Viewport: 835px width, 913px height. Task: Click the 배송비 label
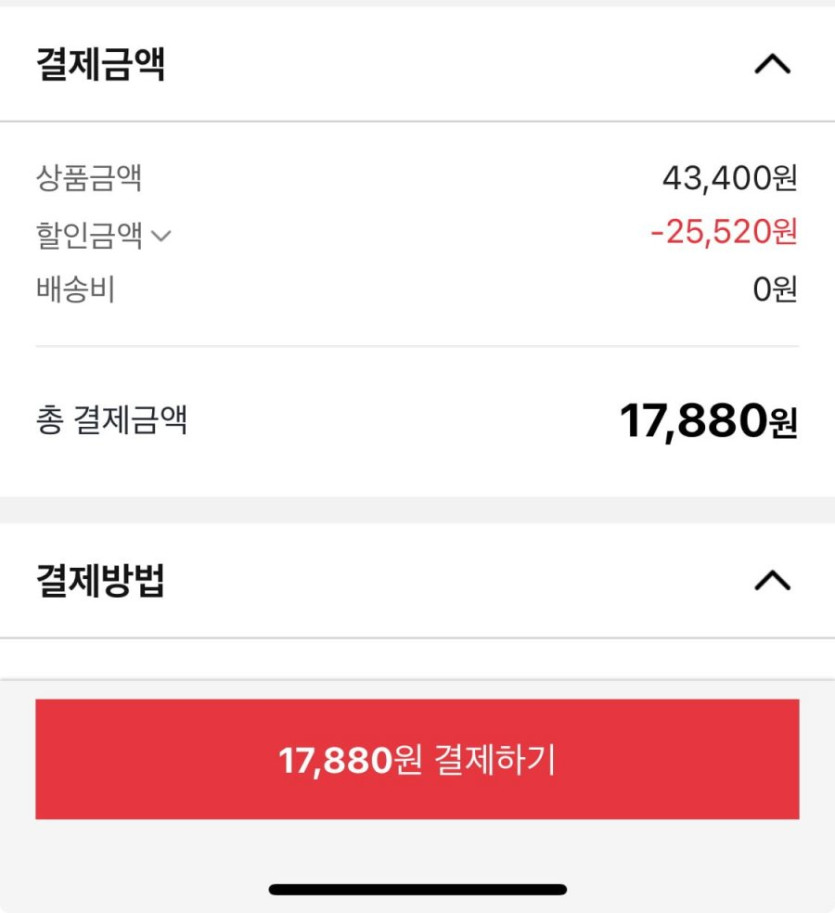(x=76, y=290)
